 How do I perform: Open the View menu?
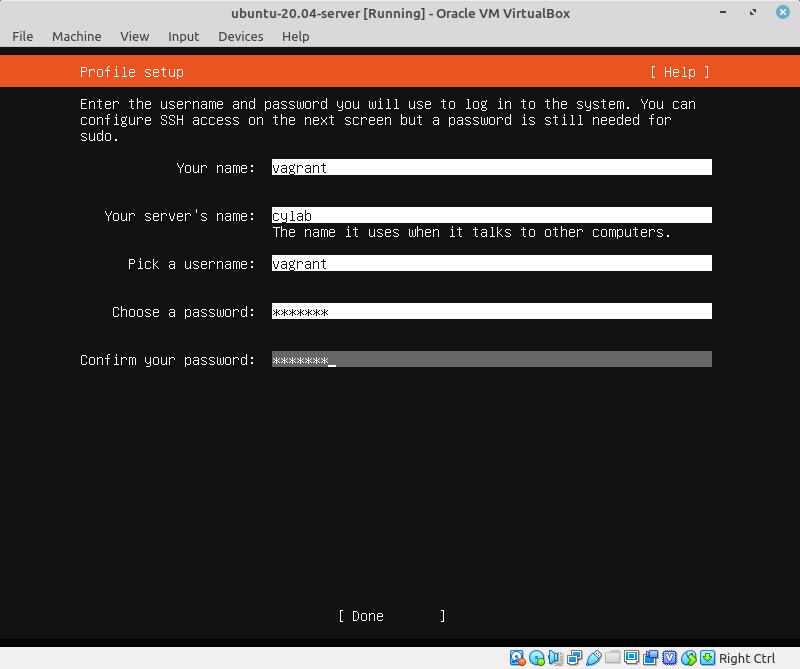coord(135,37)
